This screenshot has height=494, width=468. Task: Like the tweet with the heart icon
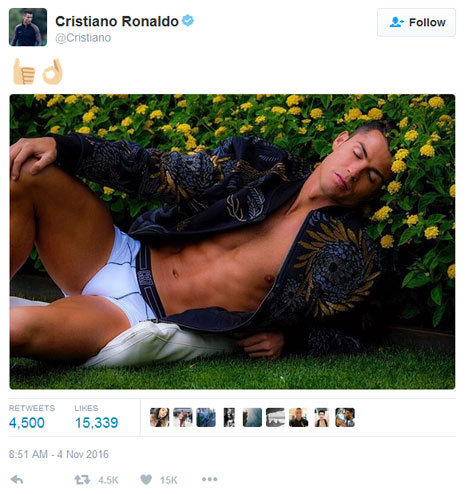[x=146, y=480]
